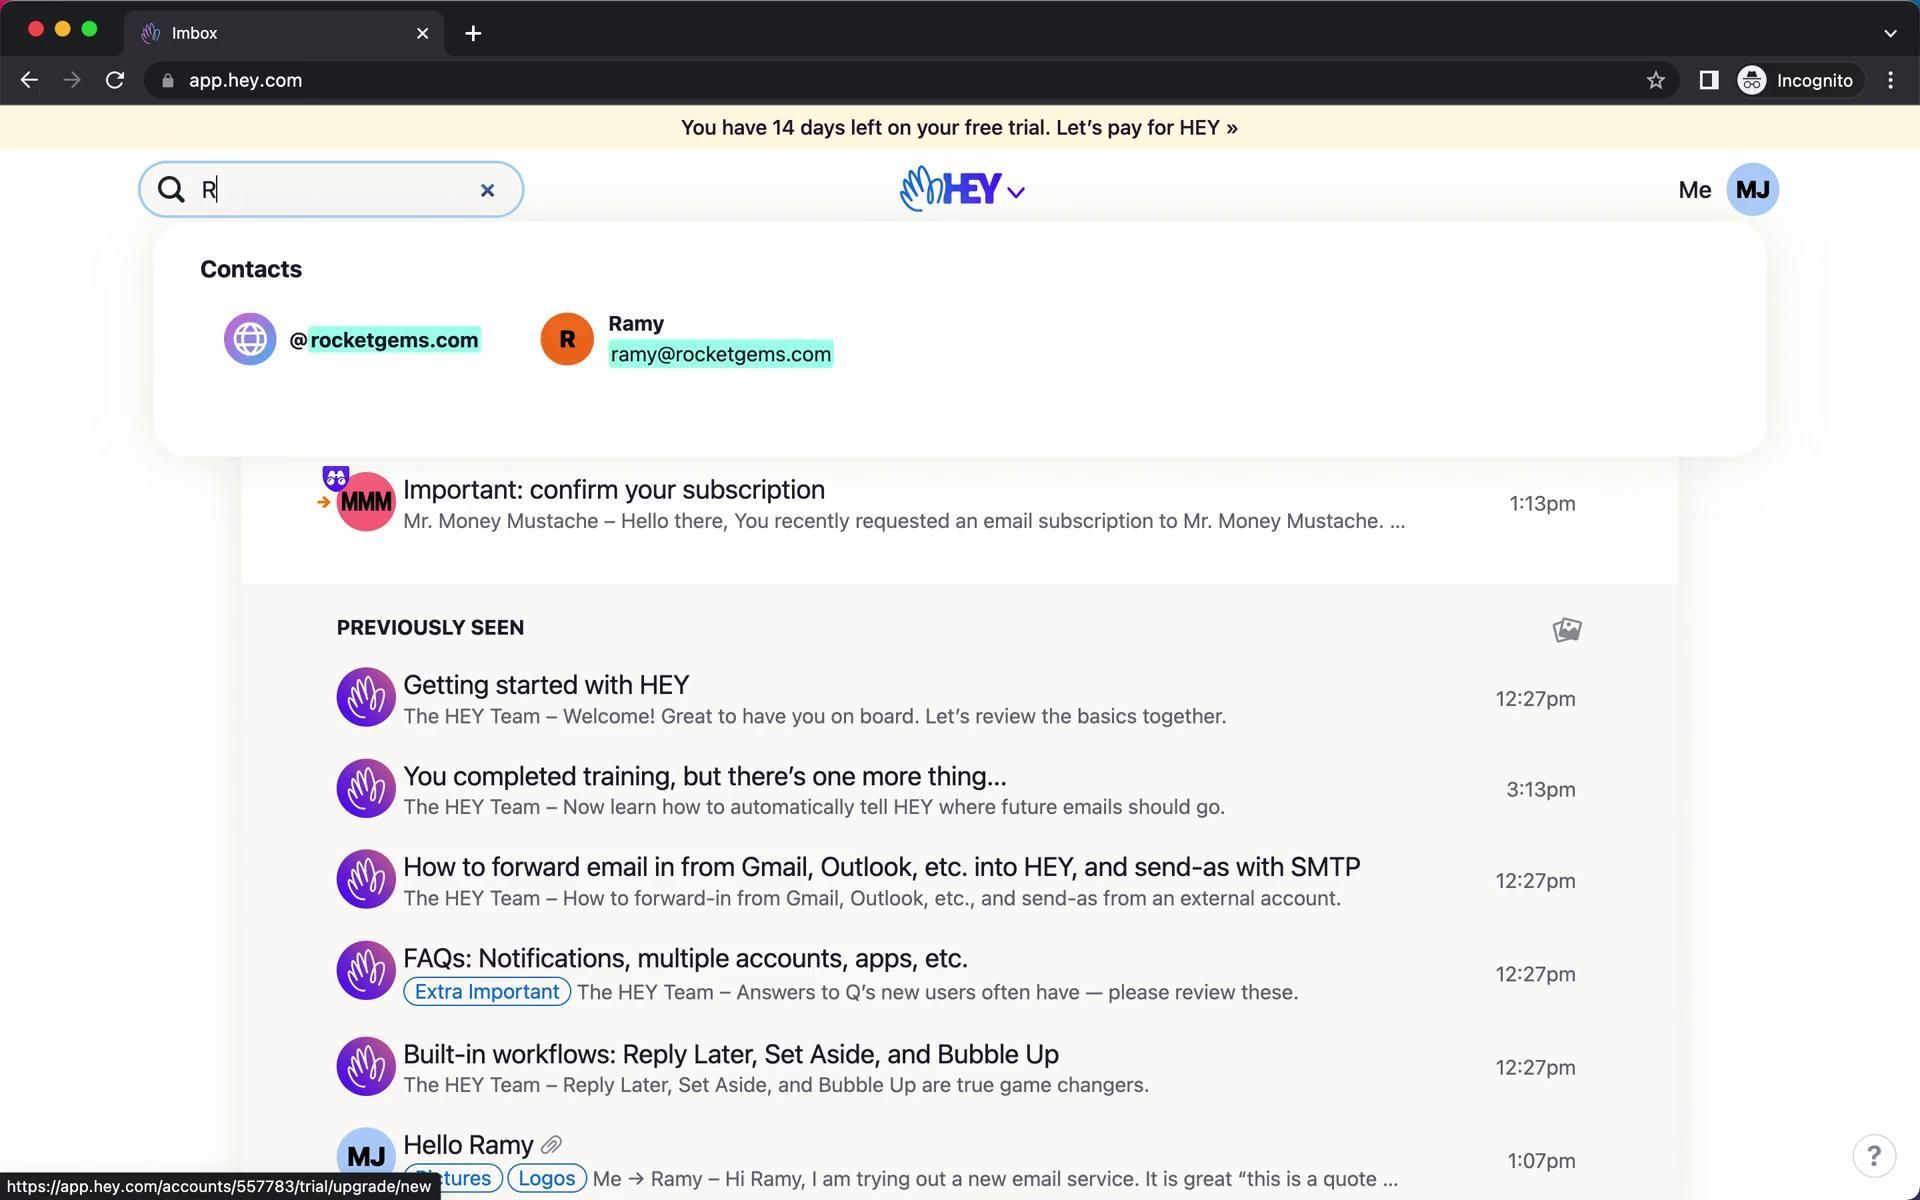Click the Extra Important label tag
Image resolution: width=1920 pixels, height=1200 pixels.
point(487,992)
